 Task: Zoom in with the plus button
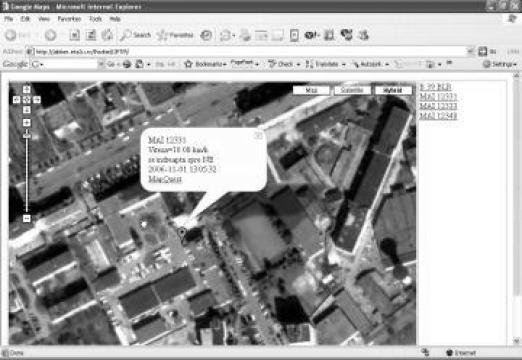27,123
